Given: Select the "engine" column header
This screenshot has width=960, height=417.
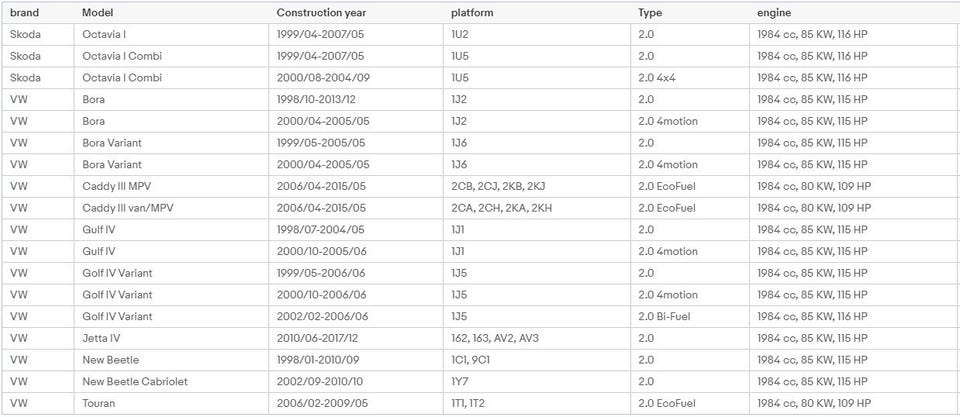Looking at the screenshot, I should 774,13.
